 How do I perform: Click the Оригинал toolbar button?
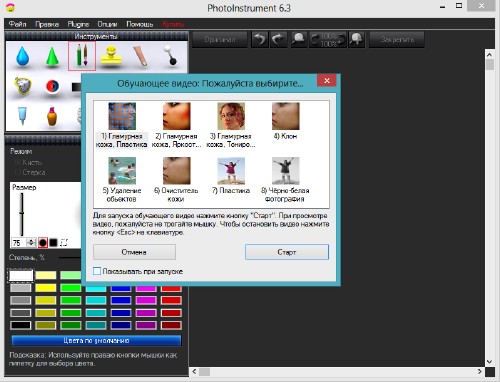coord(220,40)
